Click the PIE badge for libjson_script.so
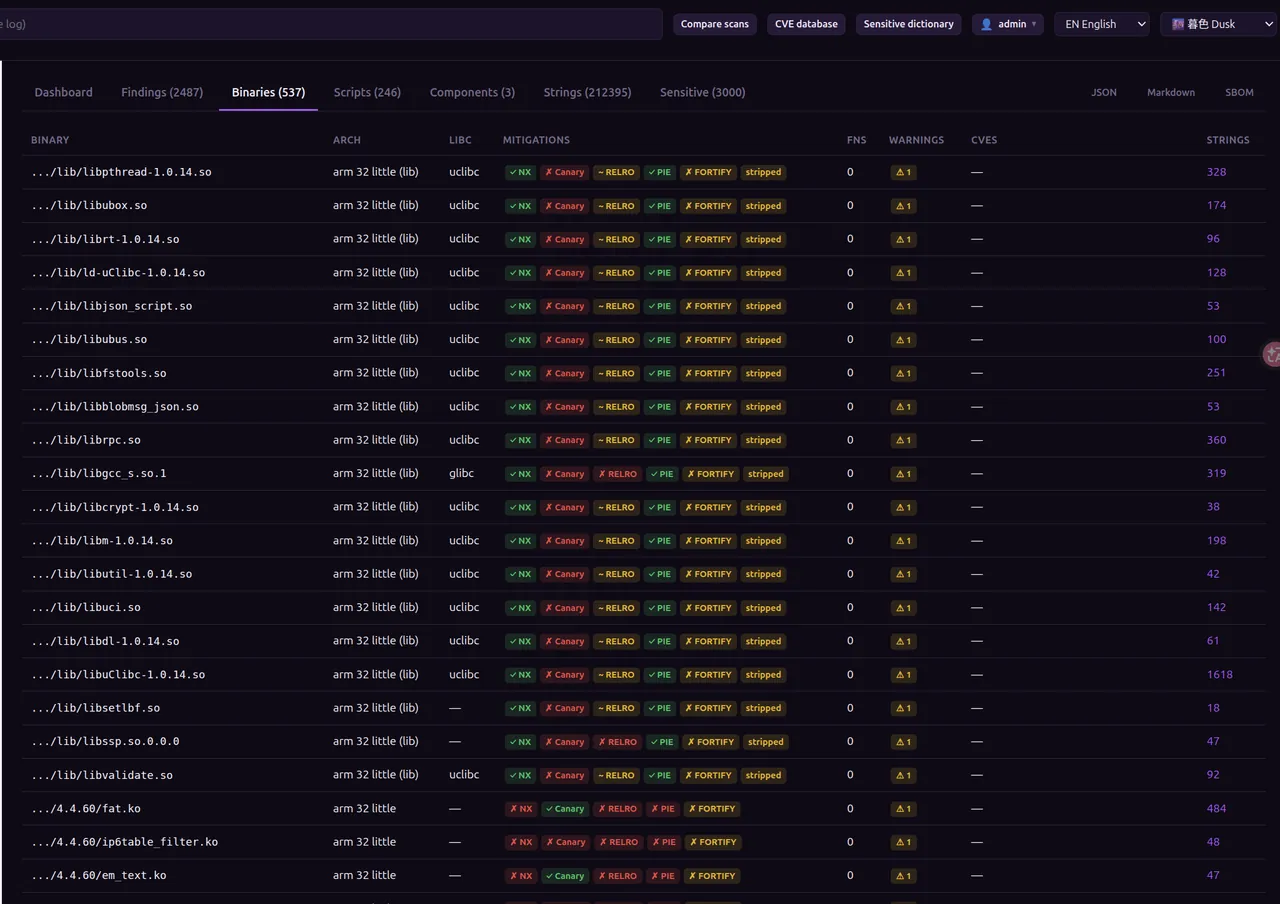 659,306
